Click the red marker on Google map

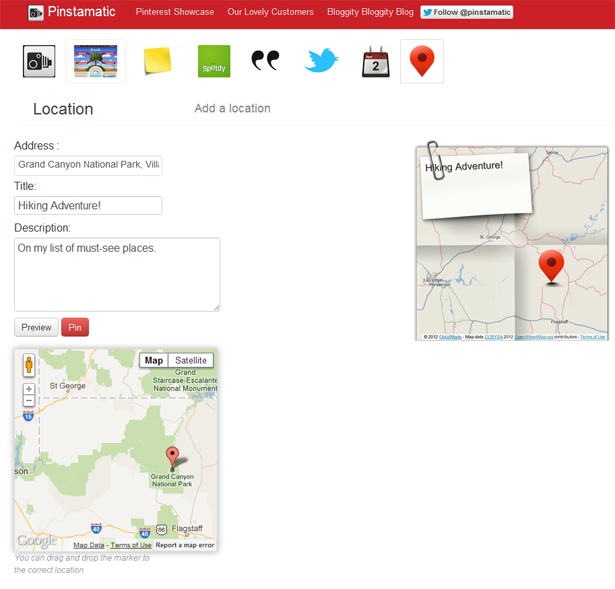point(172,457)
